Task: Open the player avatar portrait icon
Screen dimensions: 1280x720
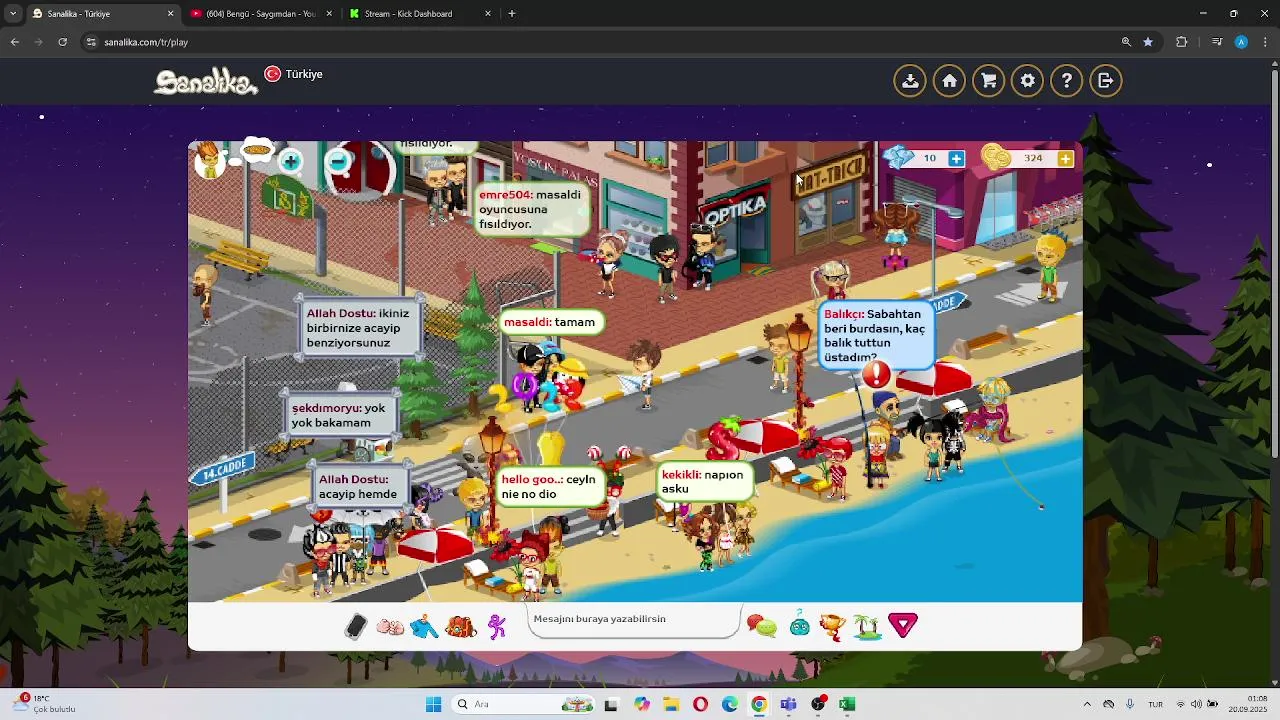Action: point(208,160)
